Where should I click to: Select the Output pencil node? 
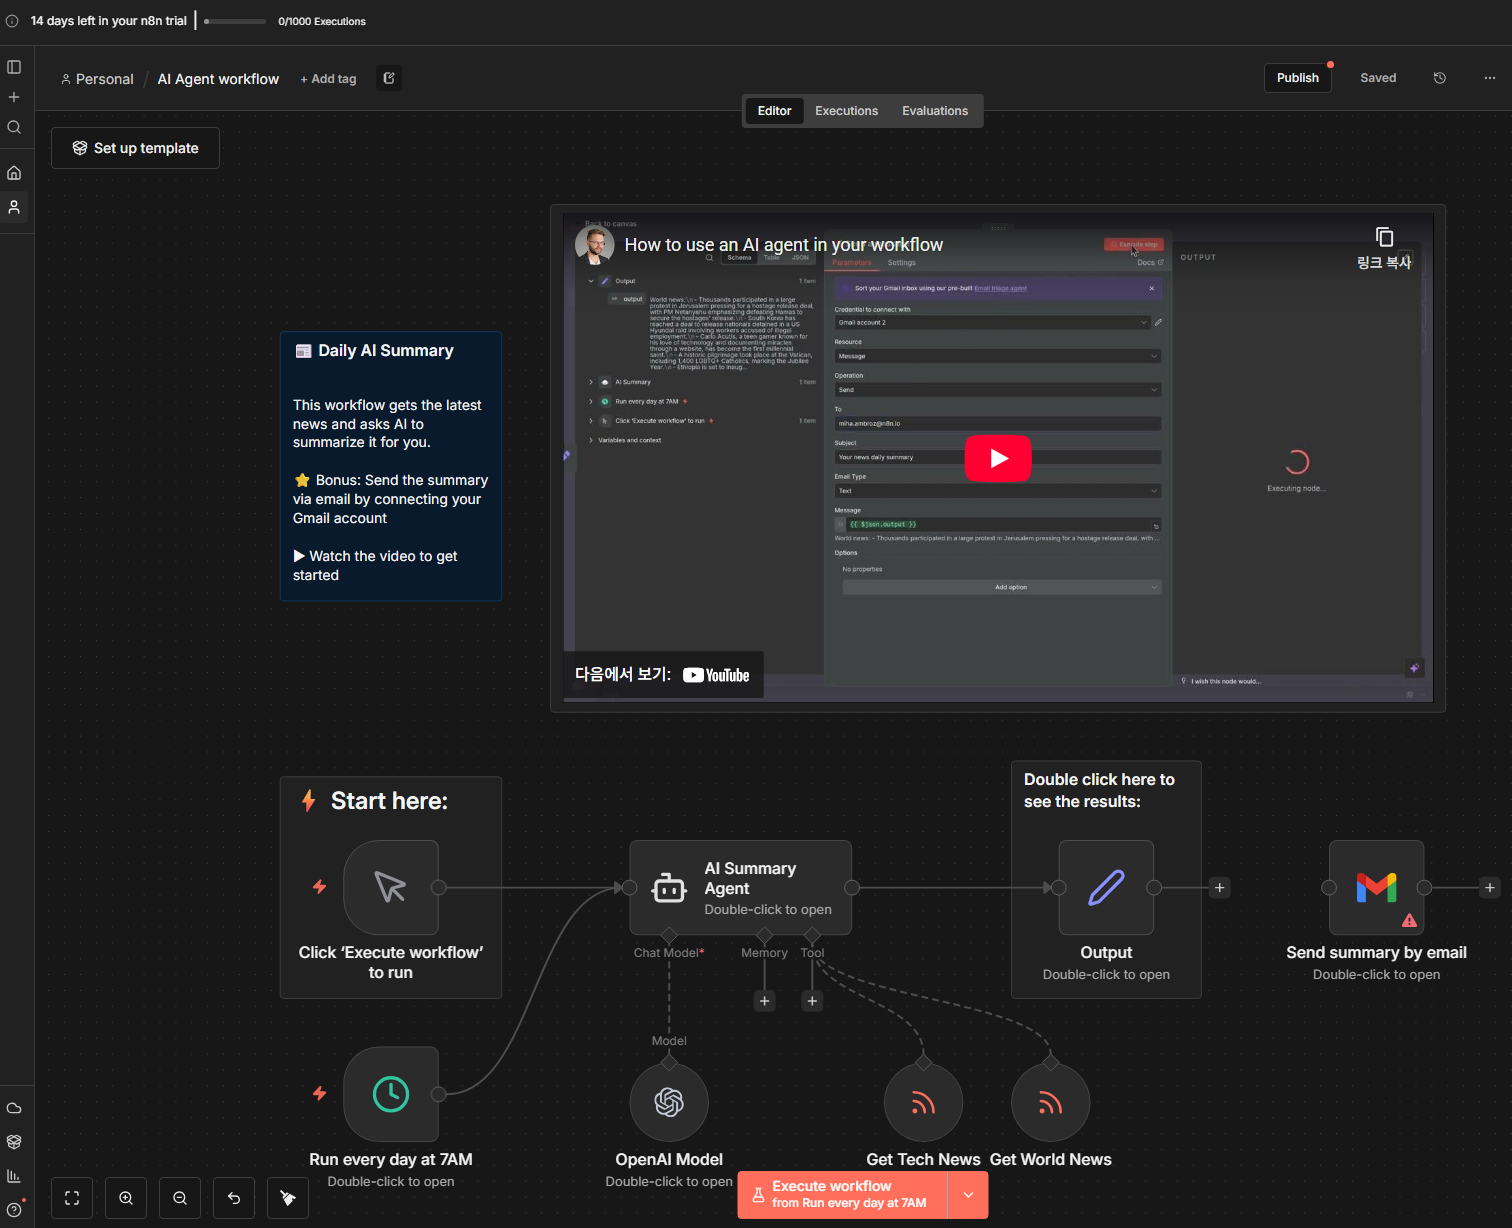1106,887
